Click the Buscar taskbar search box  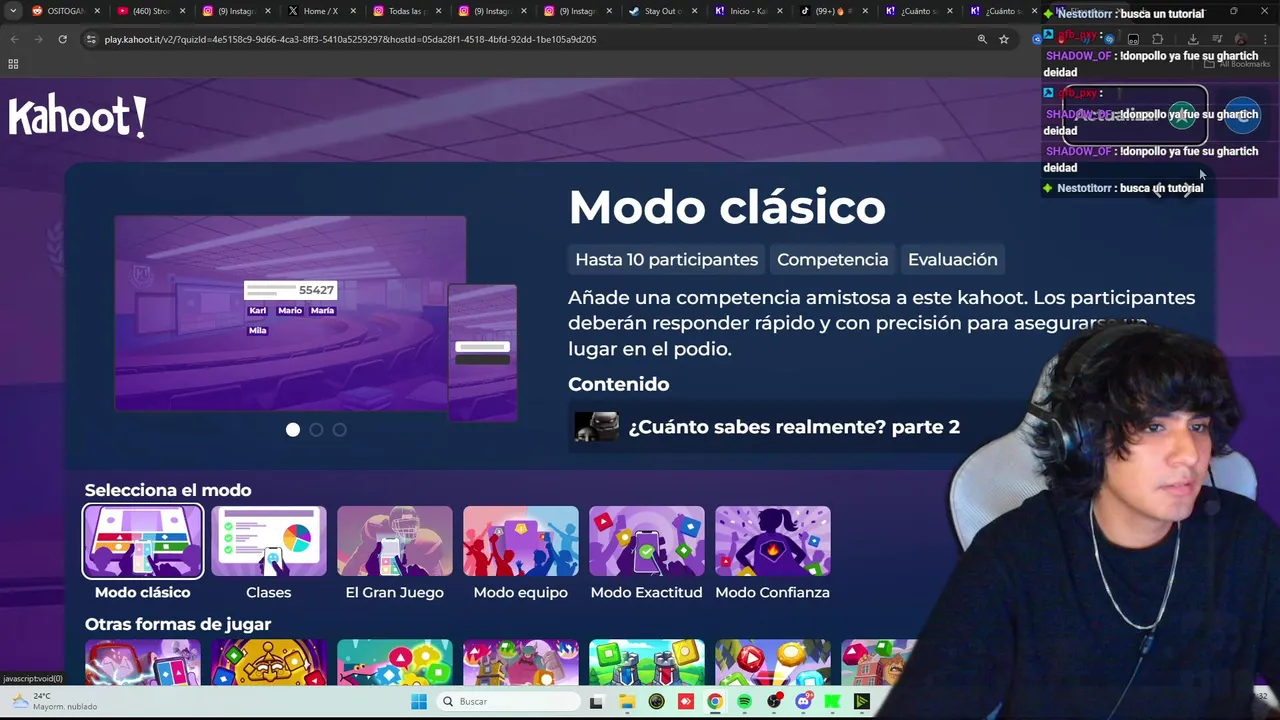507,701
